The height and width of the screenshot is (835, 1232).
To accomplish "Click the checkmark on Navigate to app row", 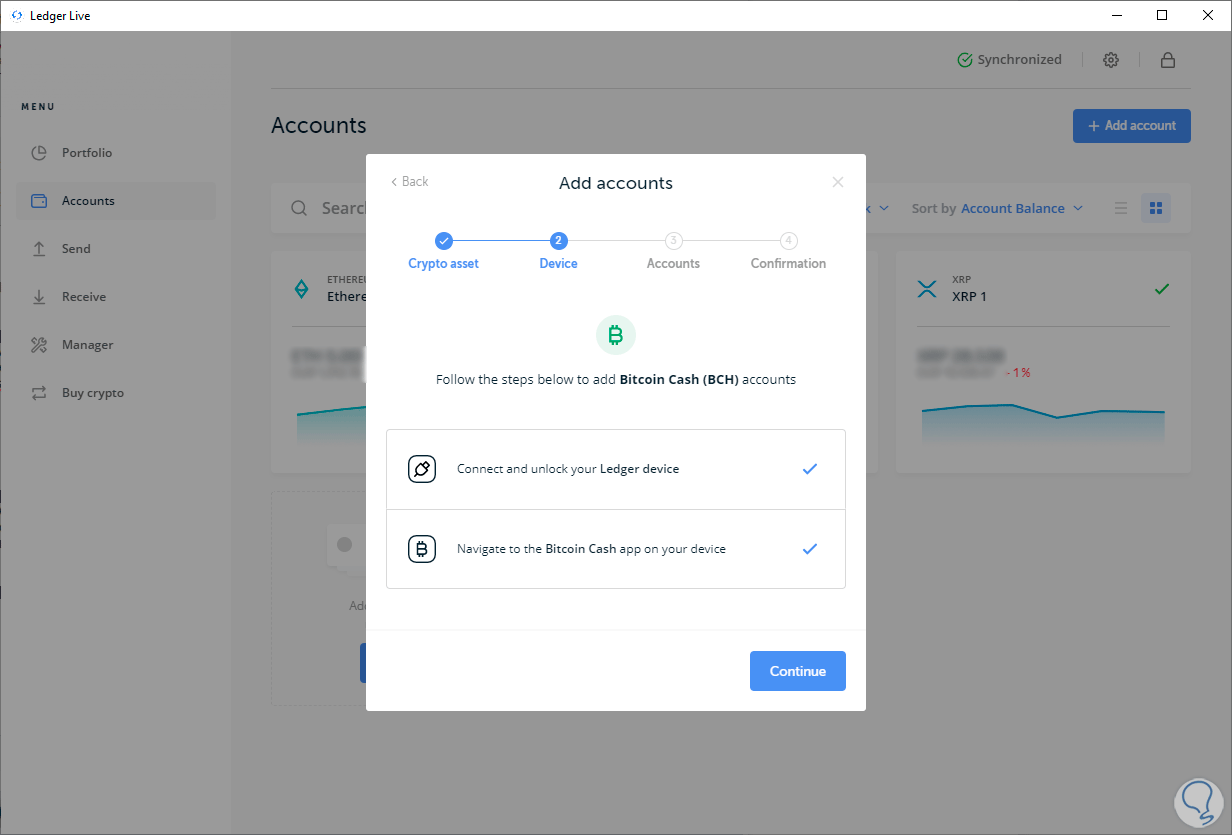I will pyautogui.click(x=810, y=548).
